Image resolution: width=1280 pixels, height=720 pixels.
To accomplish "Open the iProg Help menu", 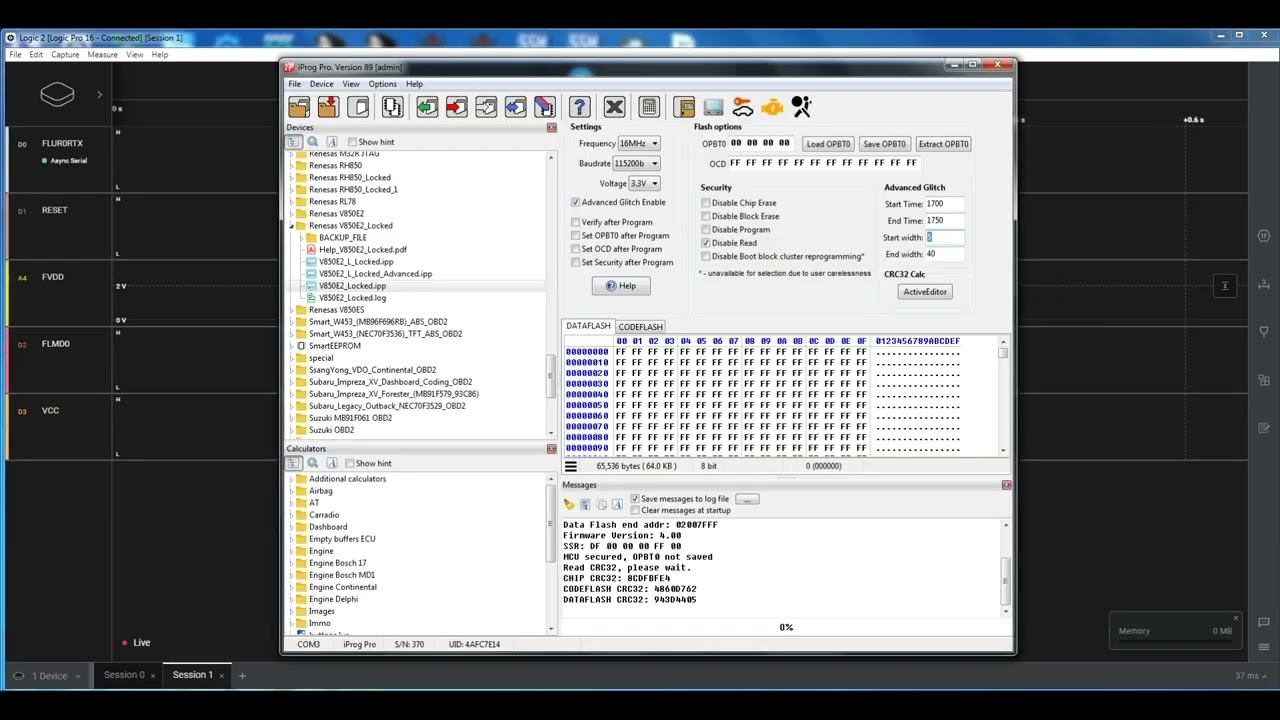I will [414, 84].
